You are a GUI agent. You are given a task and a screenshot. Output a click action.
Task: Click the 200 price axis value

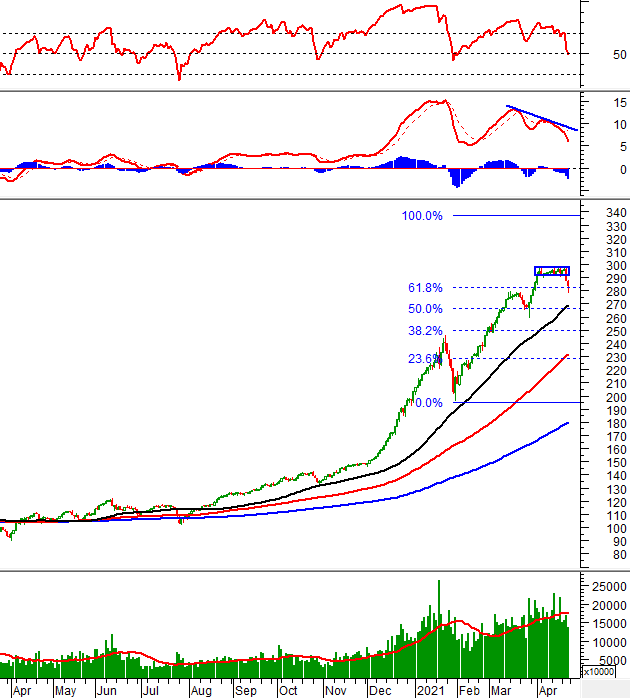point(616,398)
